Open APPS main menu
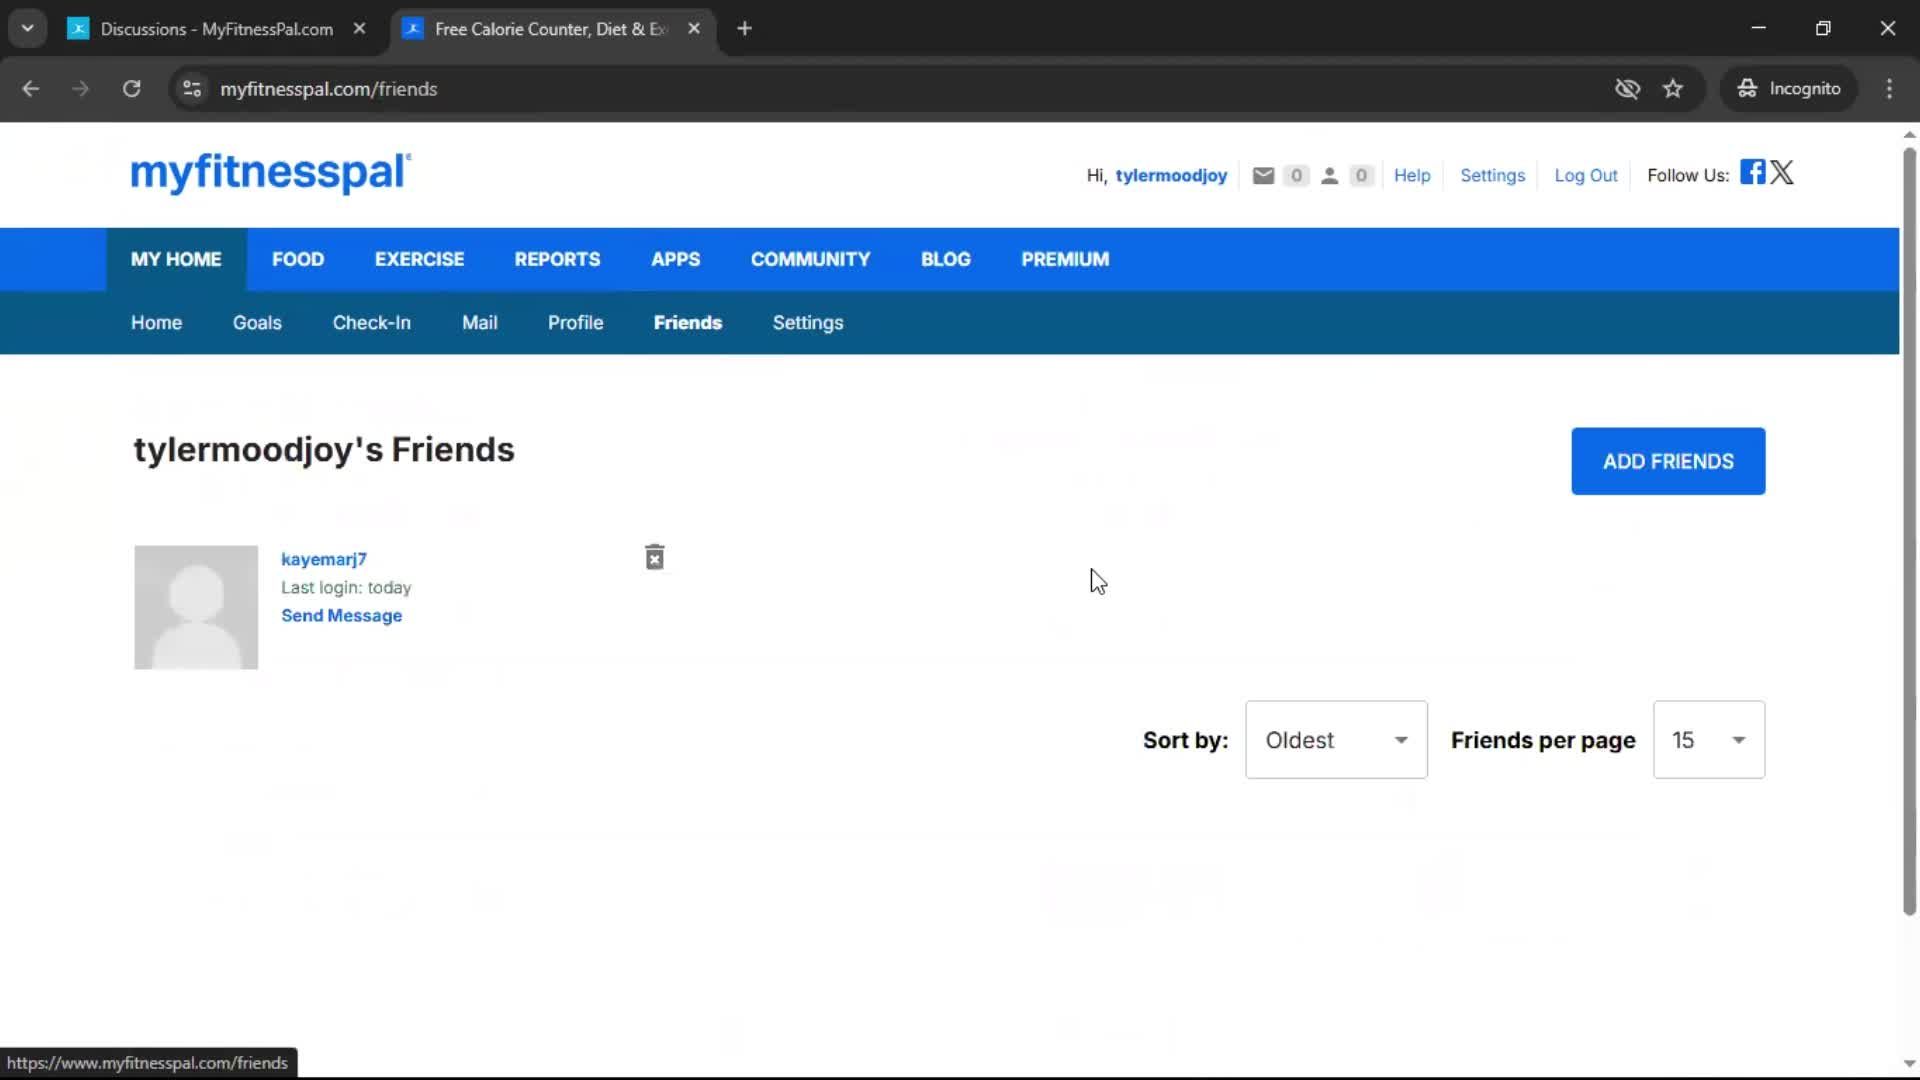This screenshot has height=1080, width=1920. pos(676,259)
